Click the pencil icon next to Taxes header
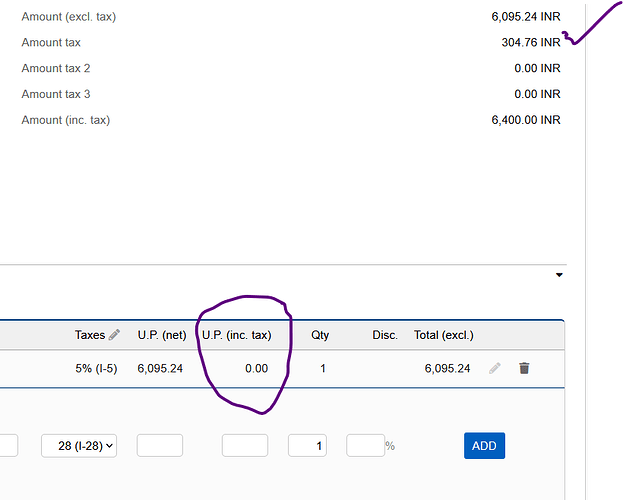 pos(114,335)
